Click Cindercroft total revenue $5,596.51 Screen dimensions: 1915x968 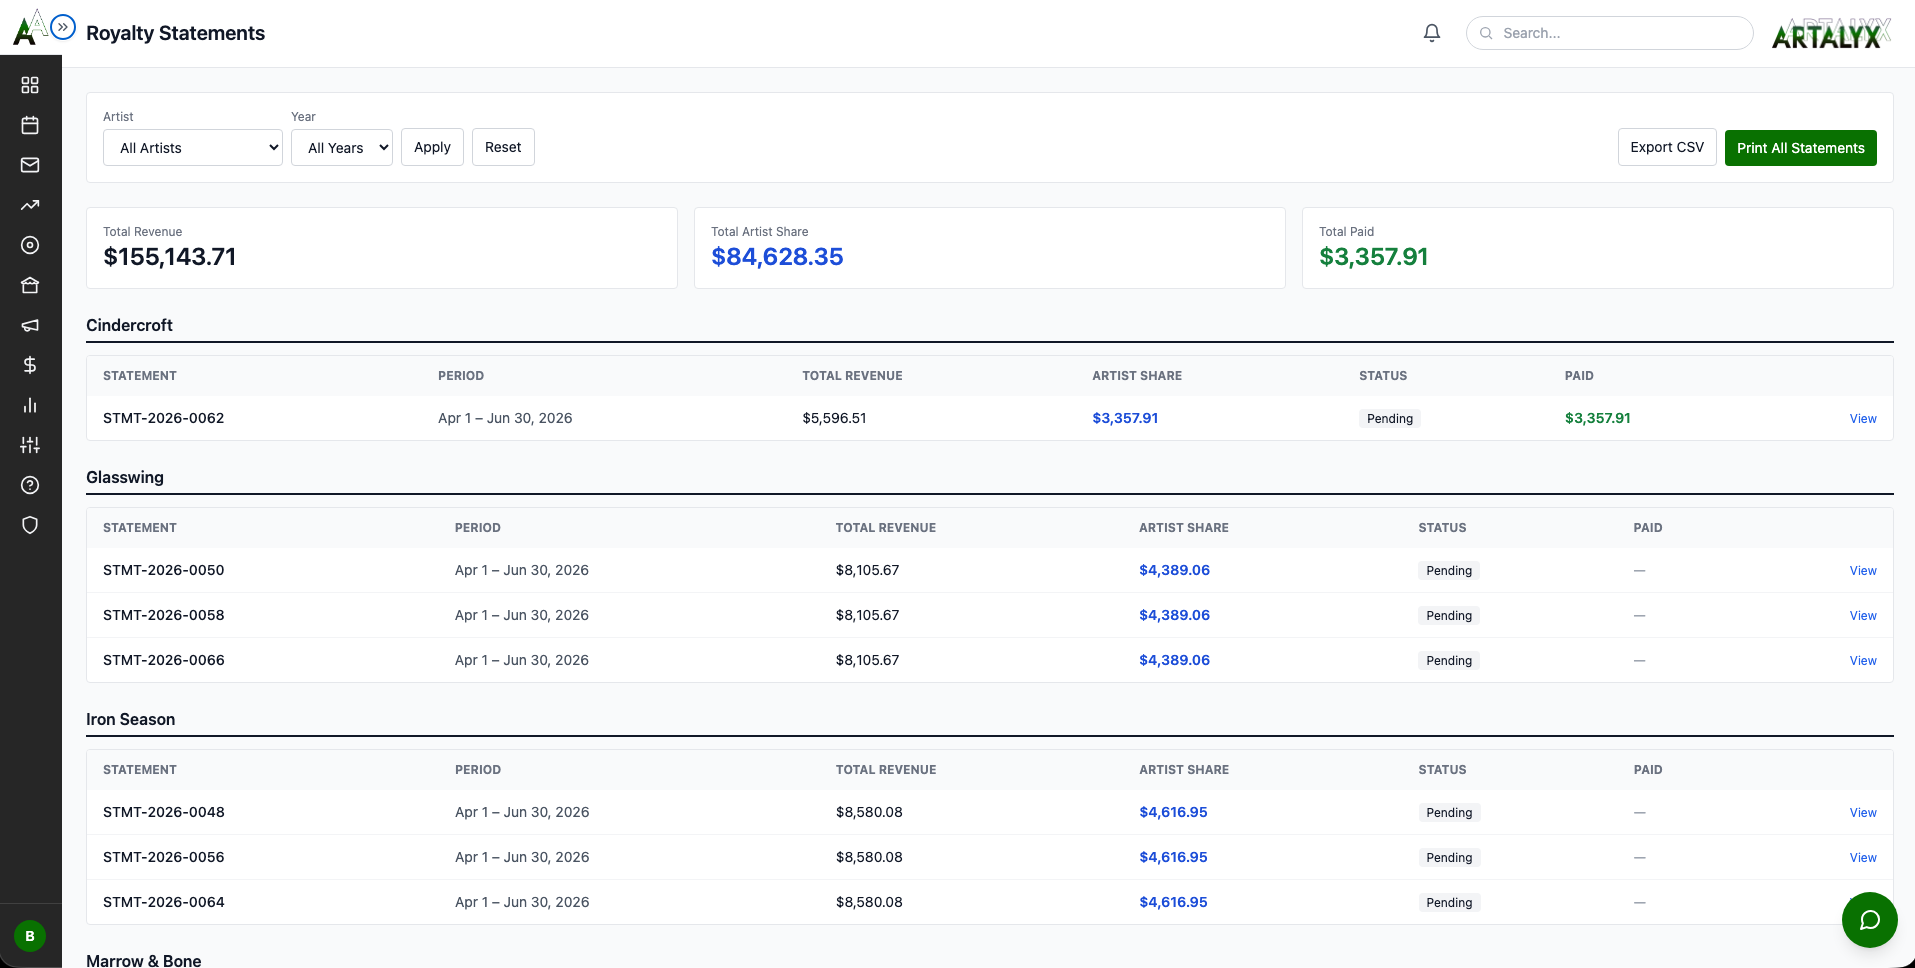pos(834,418)
